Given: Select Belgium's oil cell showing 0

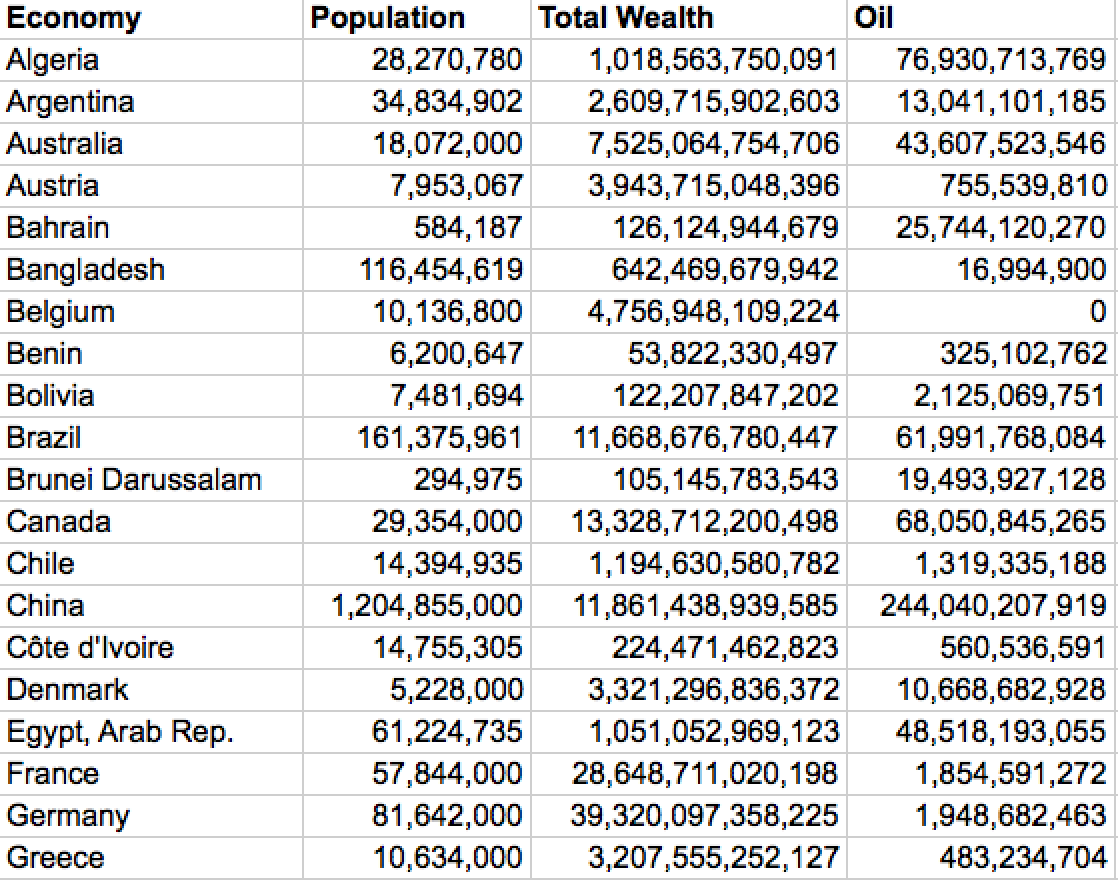Looking at the screenshot, I should pyautogui.click(x=1097, y=312).
